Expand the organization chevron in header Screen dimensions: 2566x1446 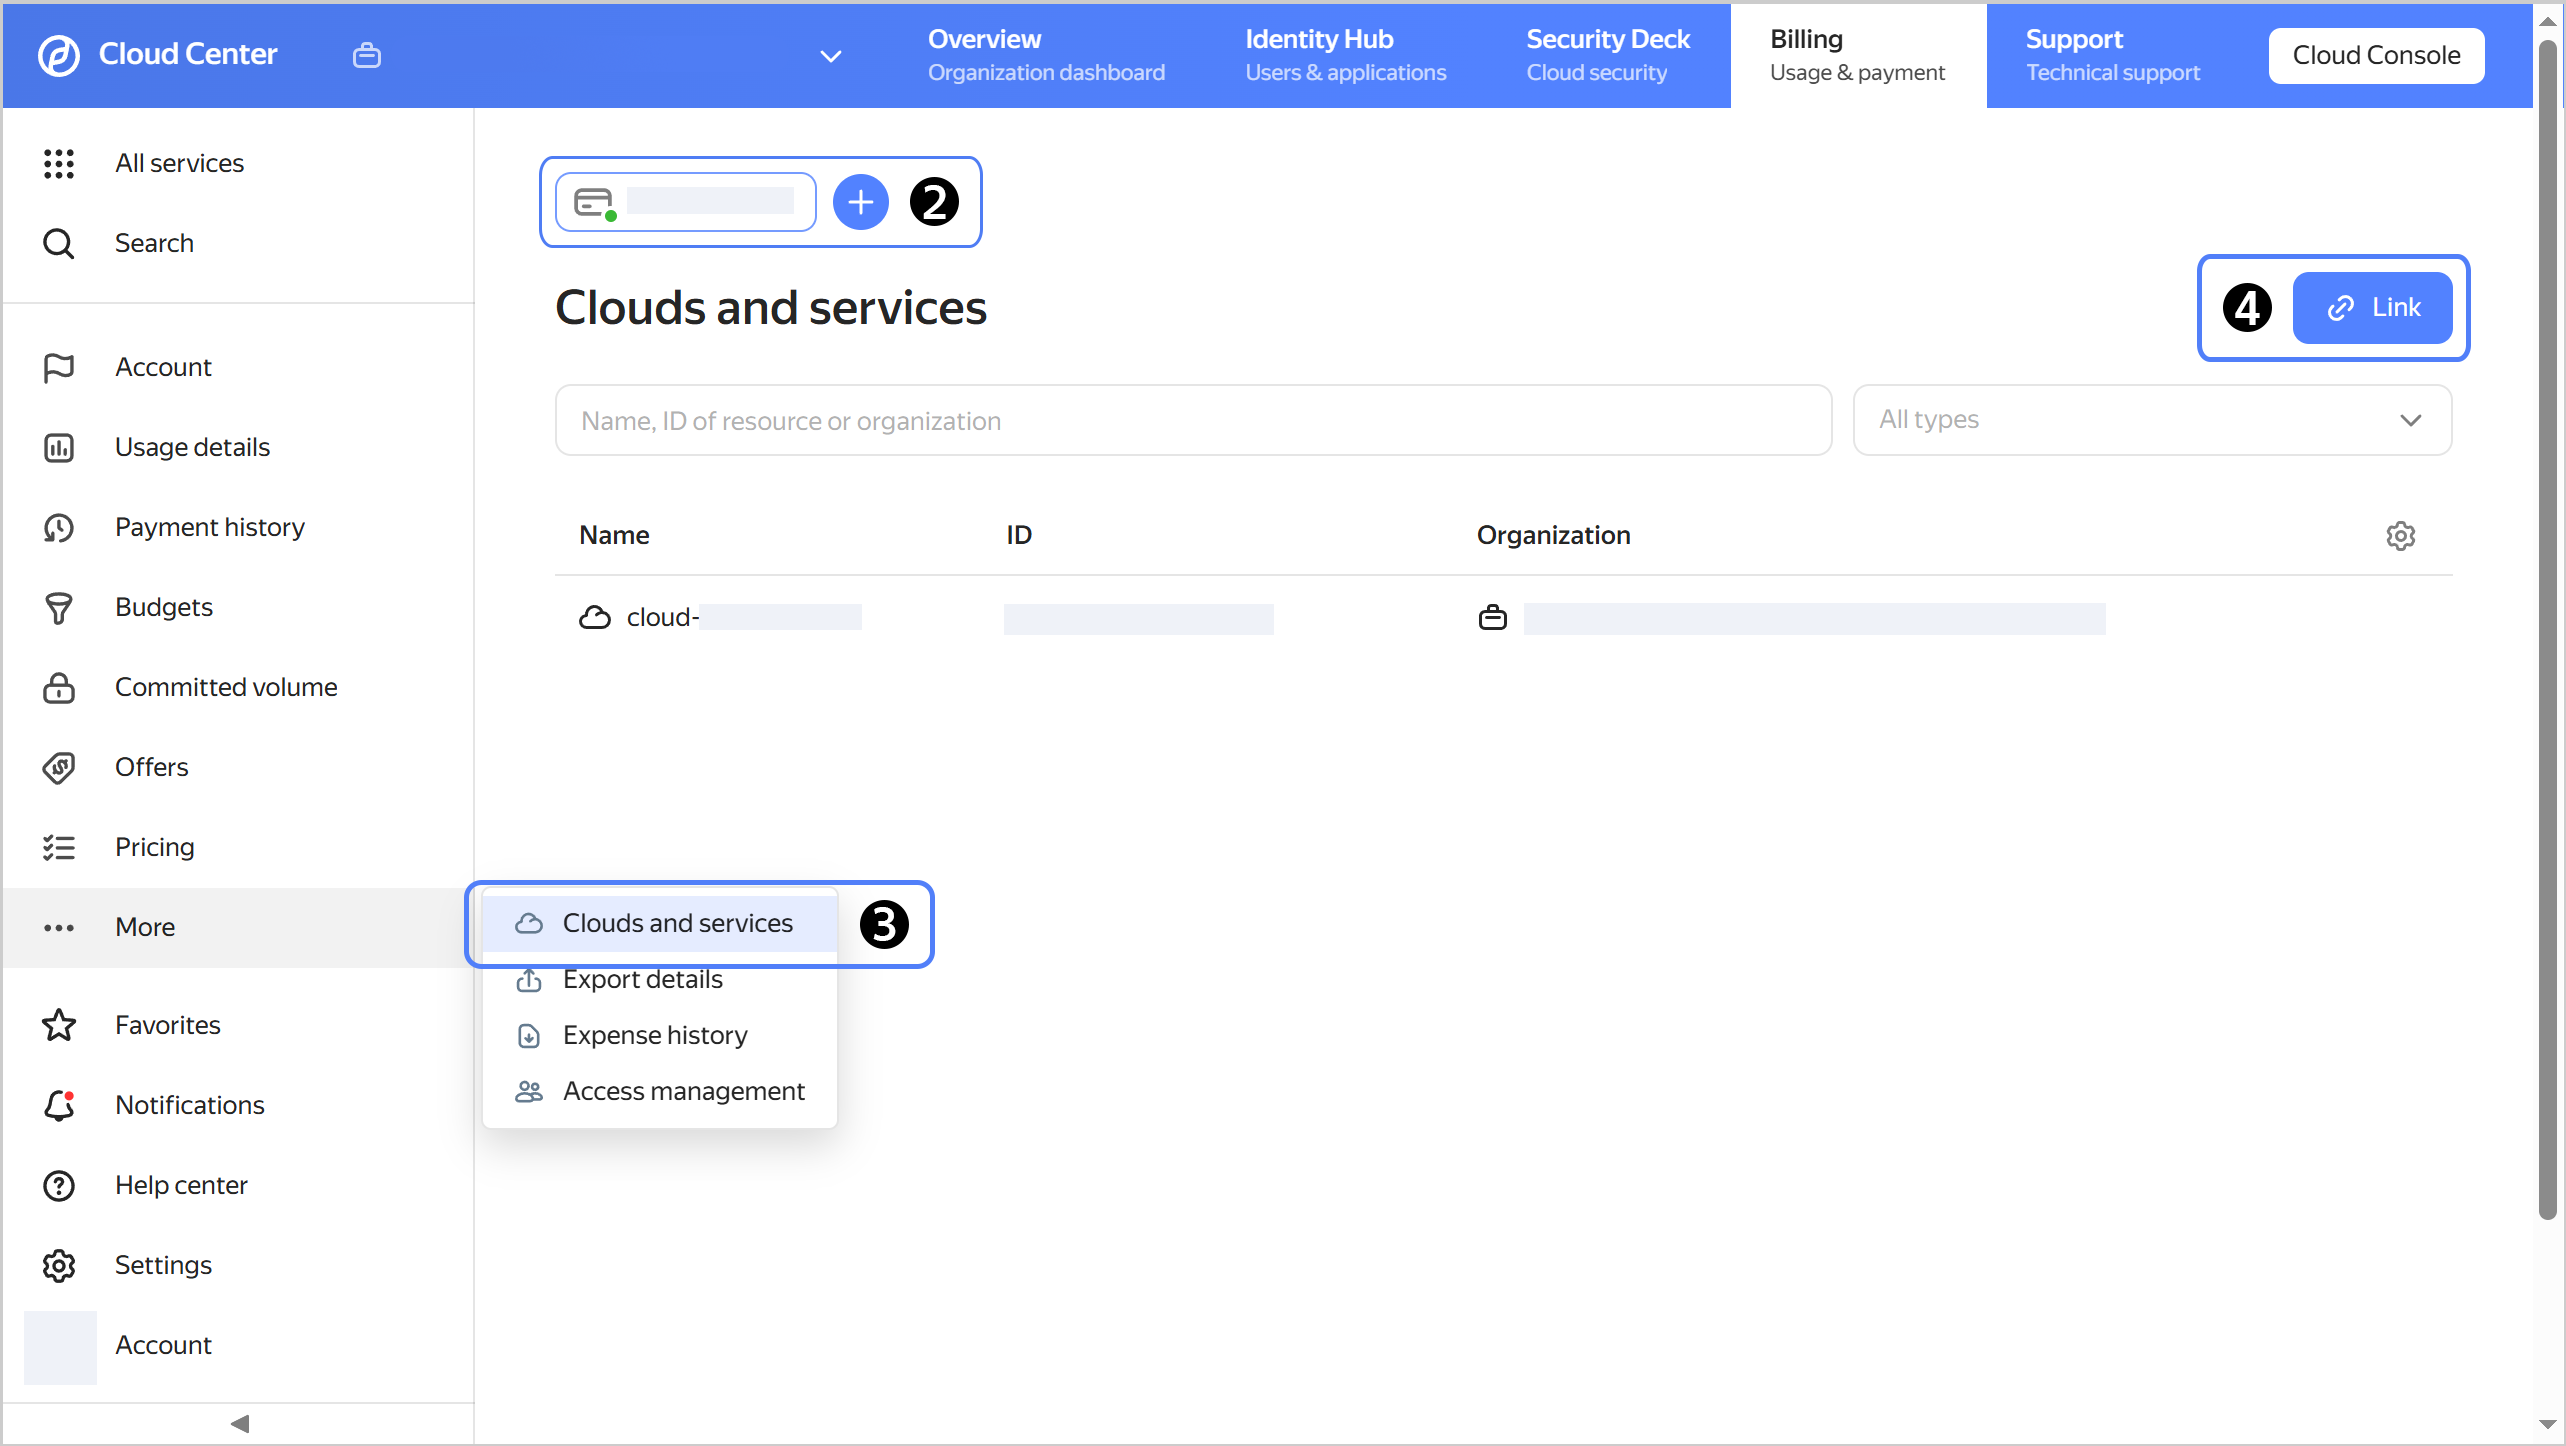(830, 56)
